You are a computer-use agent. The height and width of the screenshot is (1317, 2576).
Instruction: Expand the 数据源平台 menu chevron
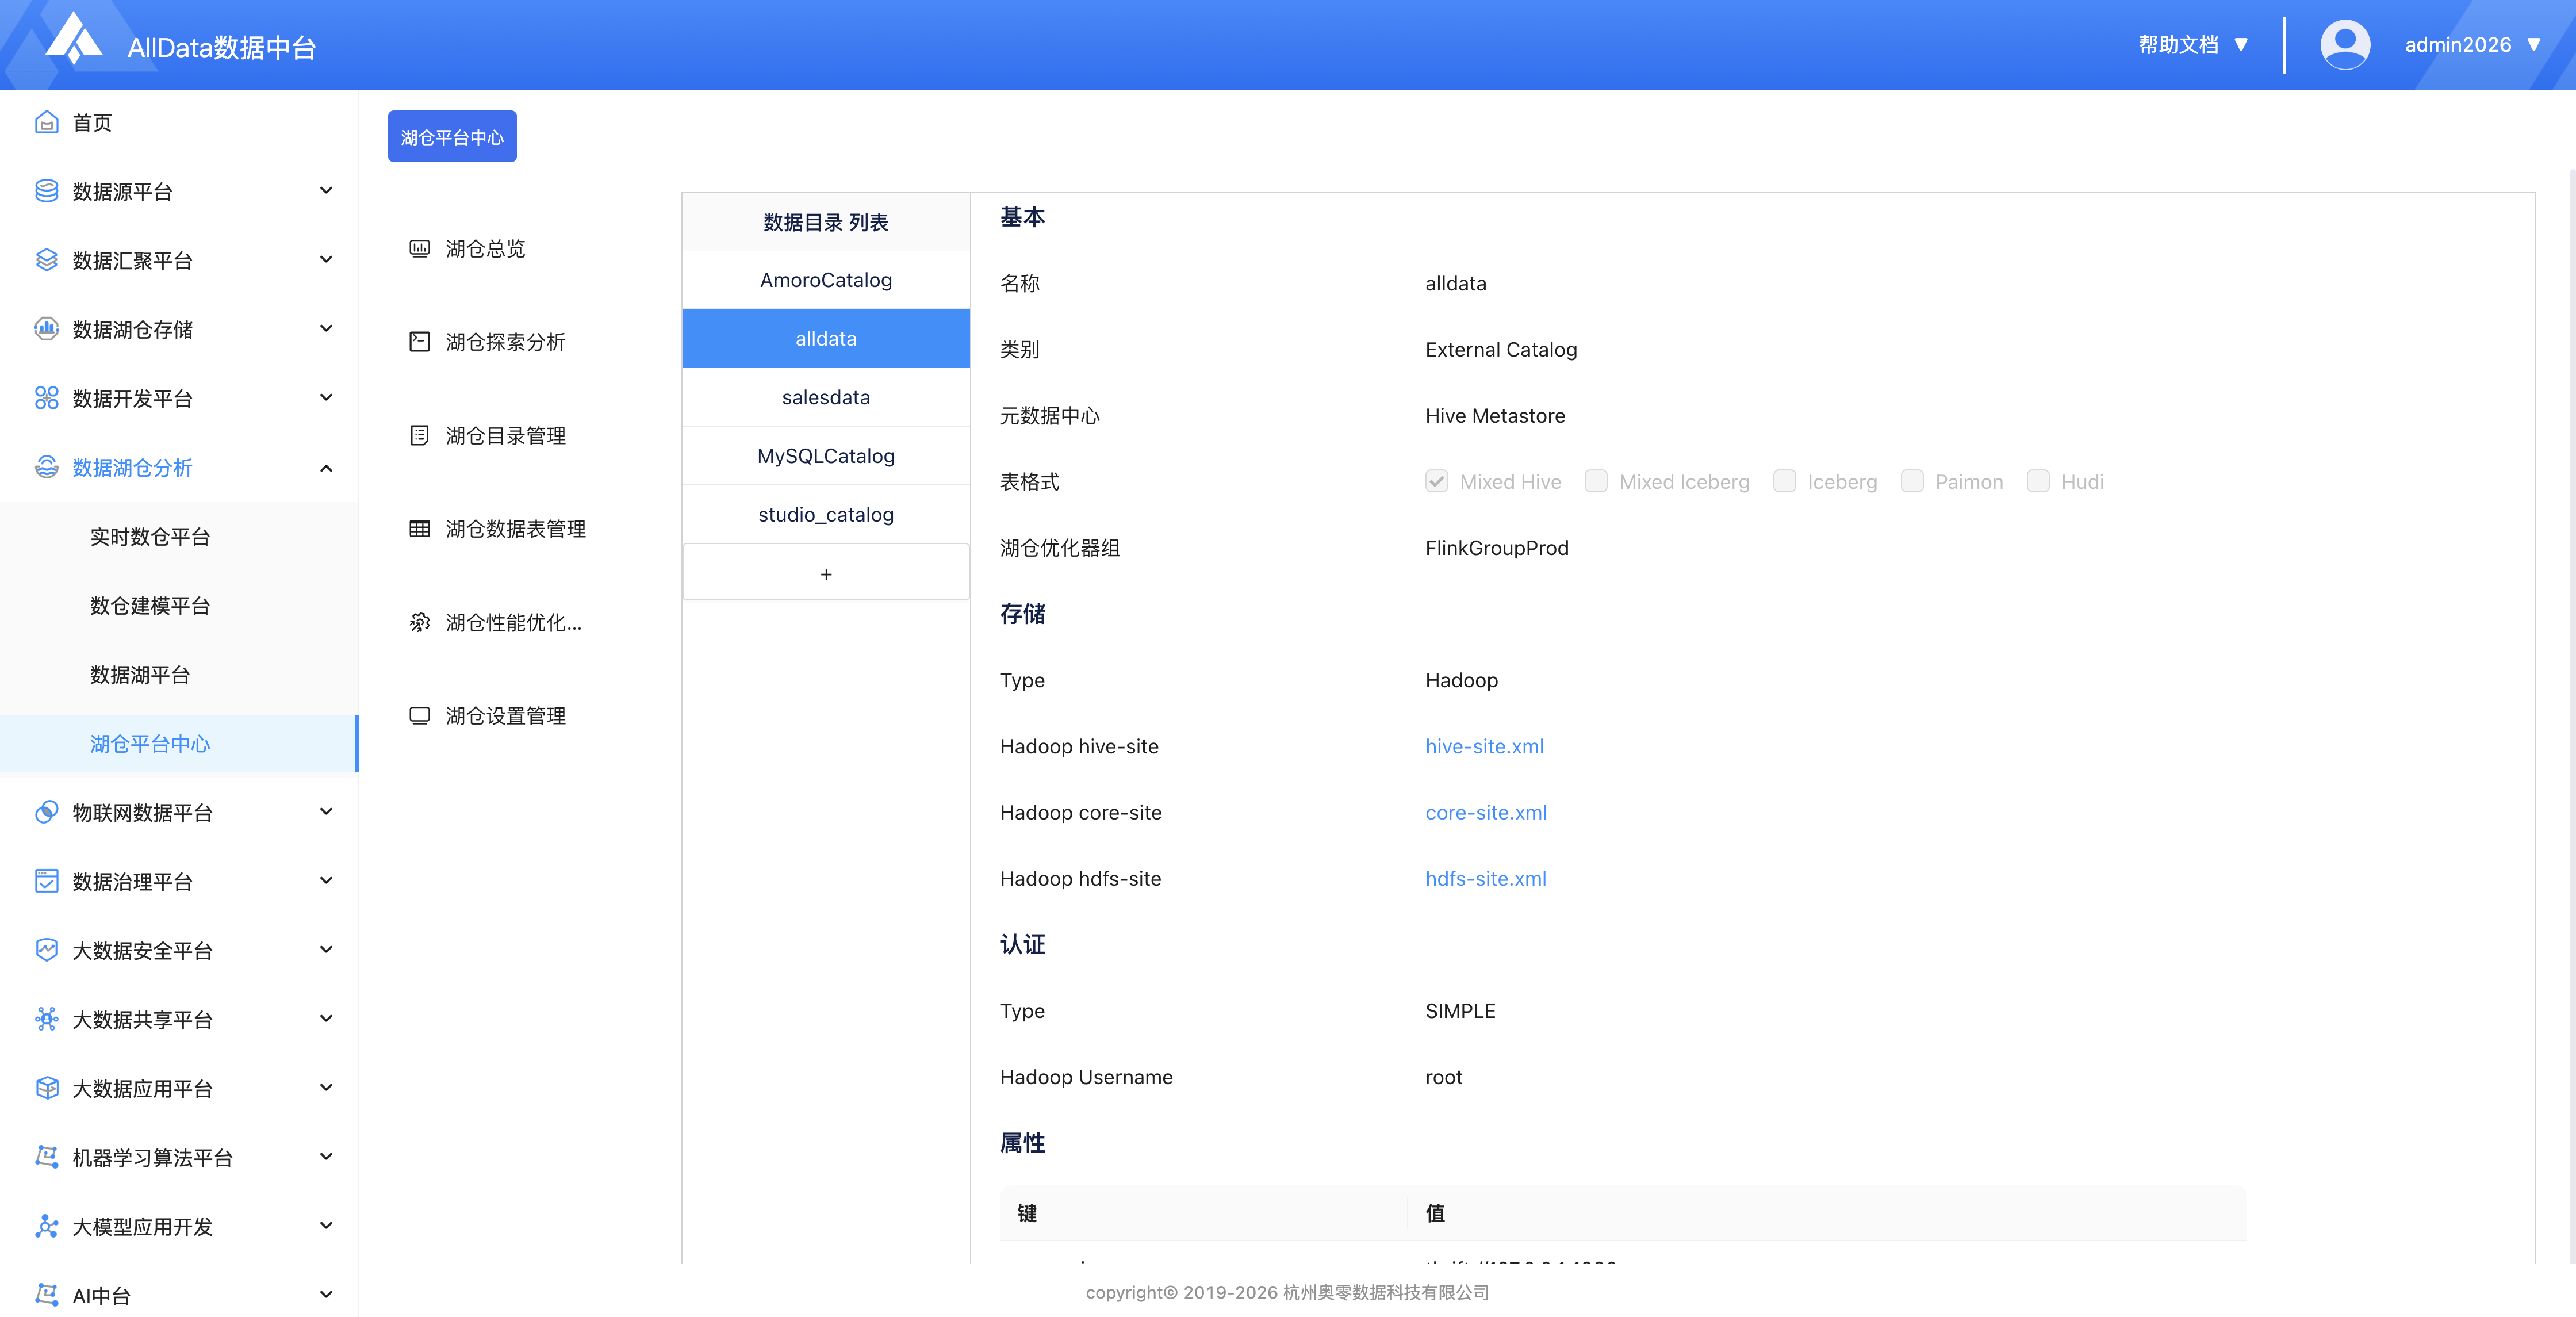[x=326, y=190]
